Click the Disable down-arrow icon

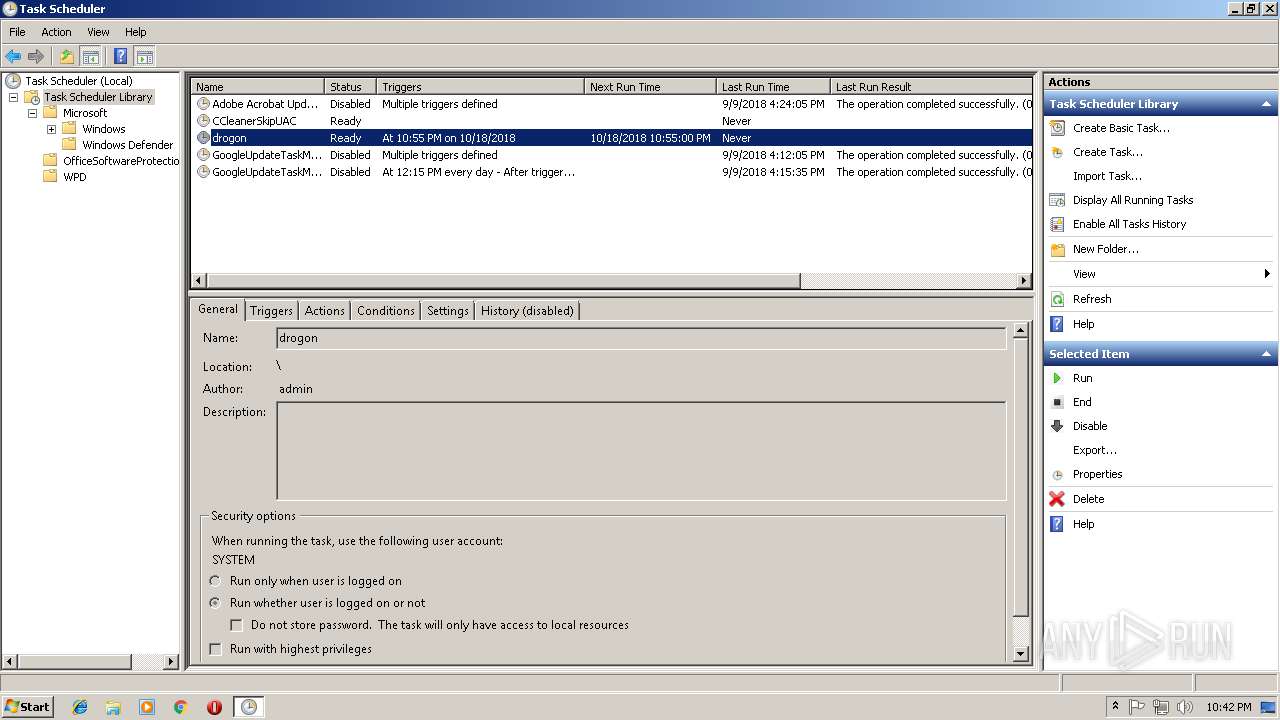point(1057,426)
